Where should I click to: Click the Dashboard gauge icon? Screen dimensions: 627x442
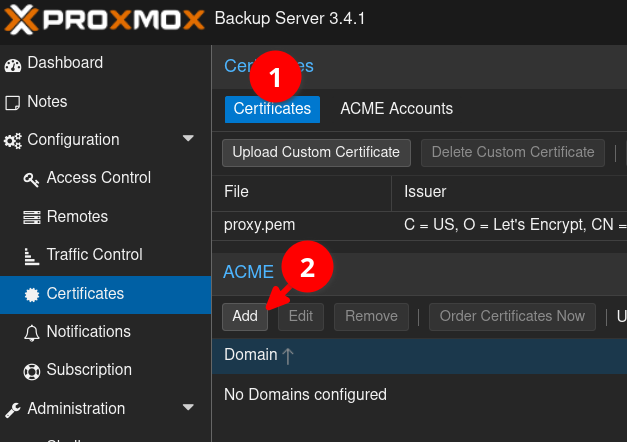coord(13,64)
